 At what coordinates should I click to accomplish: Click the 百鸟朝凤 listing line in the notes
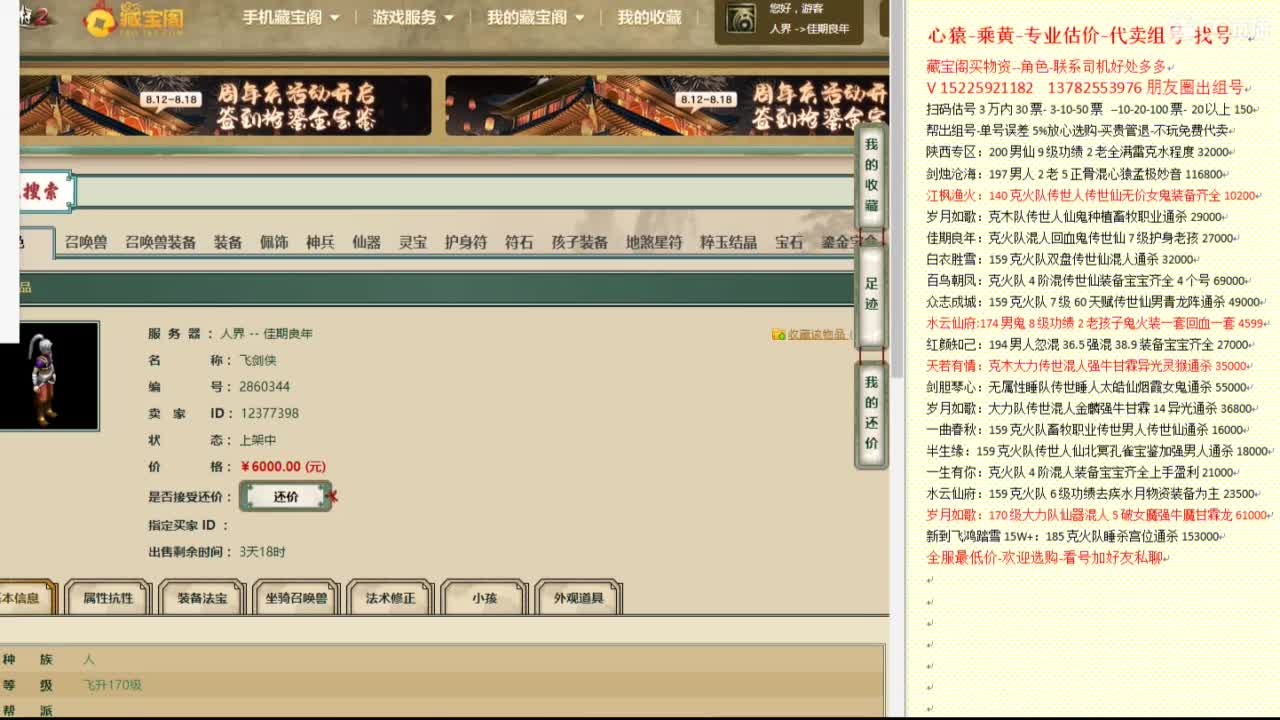[1089, 281]
